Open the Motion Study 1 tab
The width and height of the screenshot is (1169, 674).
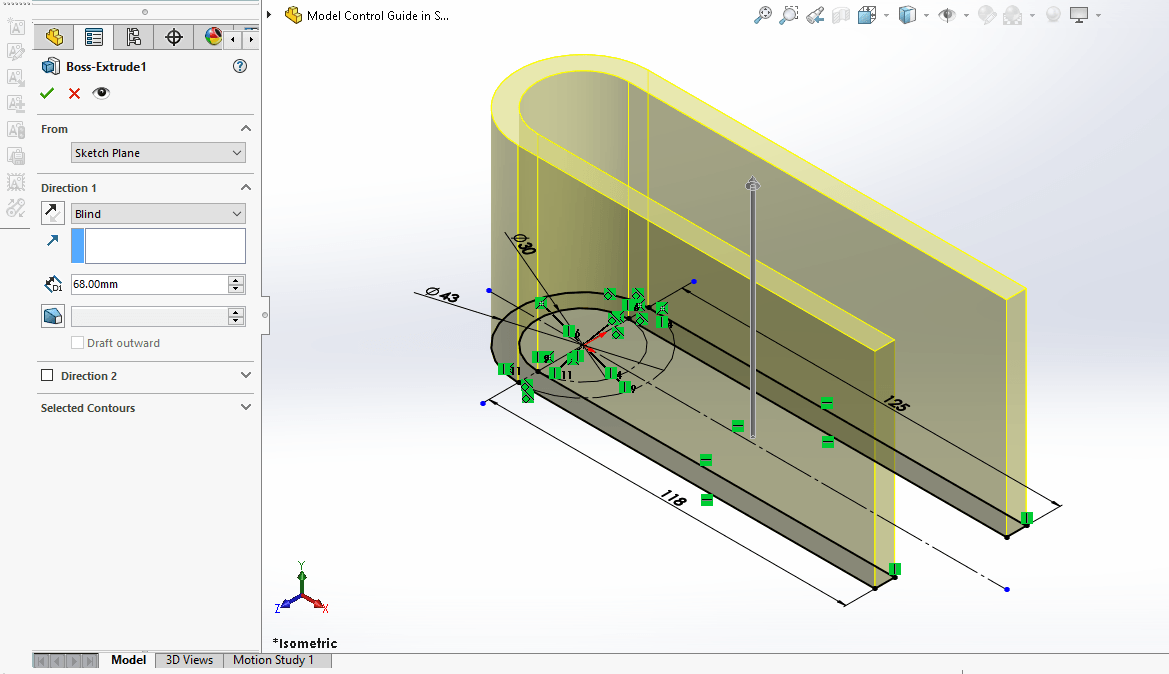[x=276, y=660]
